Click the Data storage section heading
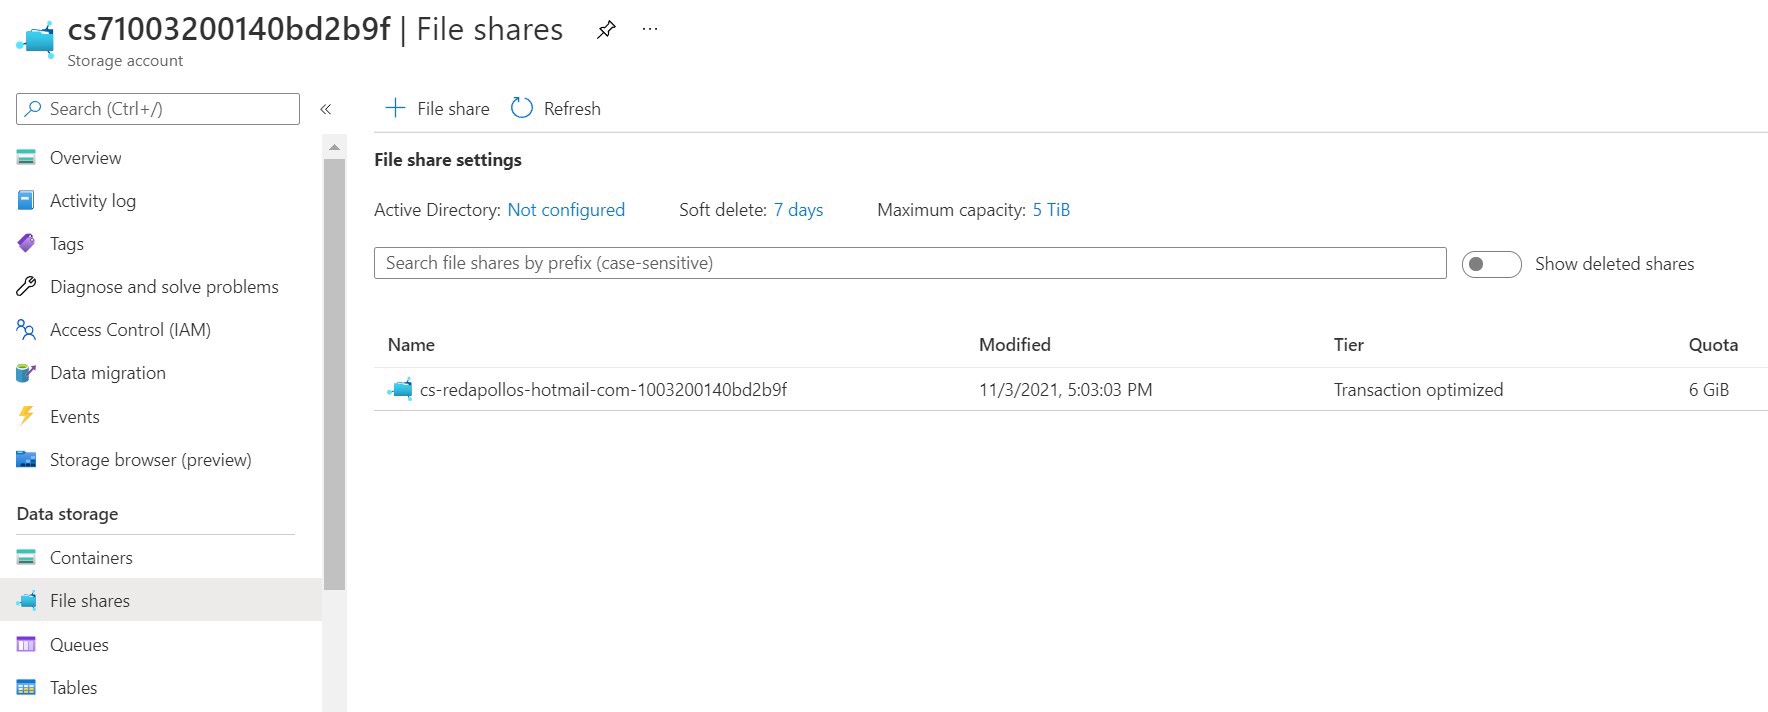Viewport: 1768px width, 712px height. 67,514
